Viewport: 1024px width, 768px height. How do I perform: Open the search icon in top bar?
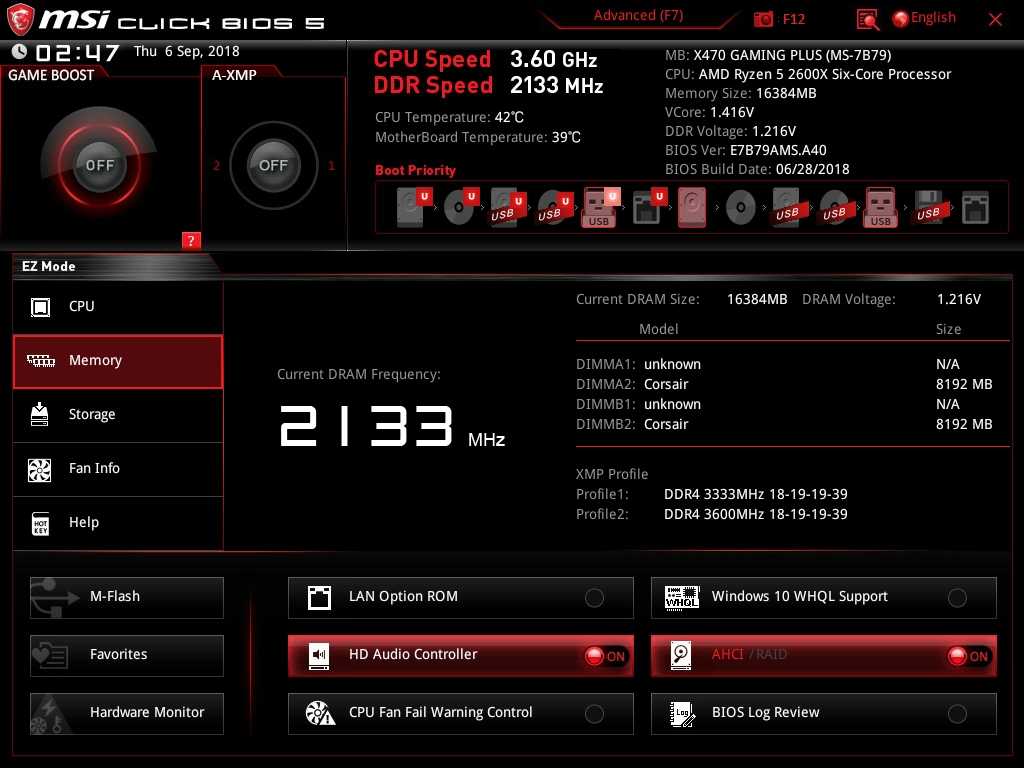pyautogui.click(x=868, y=19)
